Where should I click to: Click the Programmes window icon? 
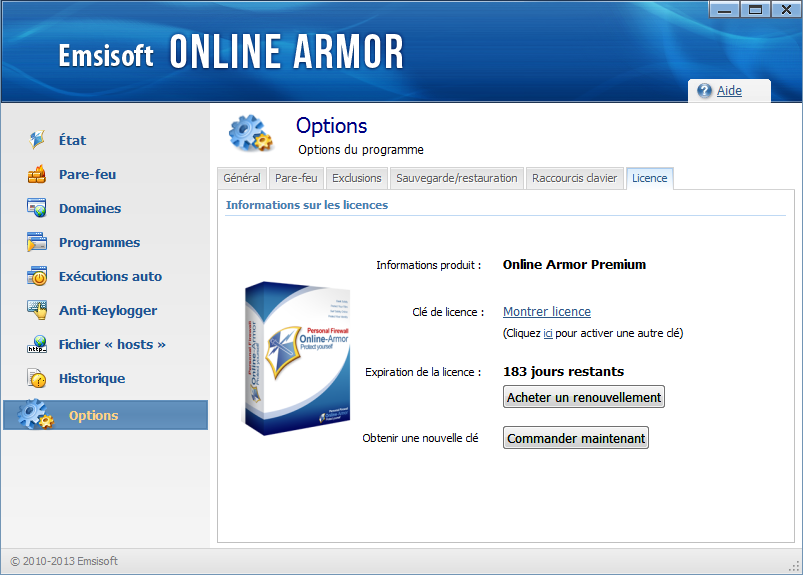pos(37,242)
